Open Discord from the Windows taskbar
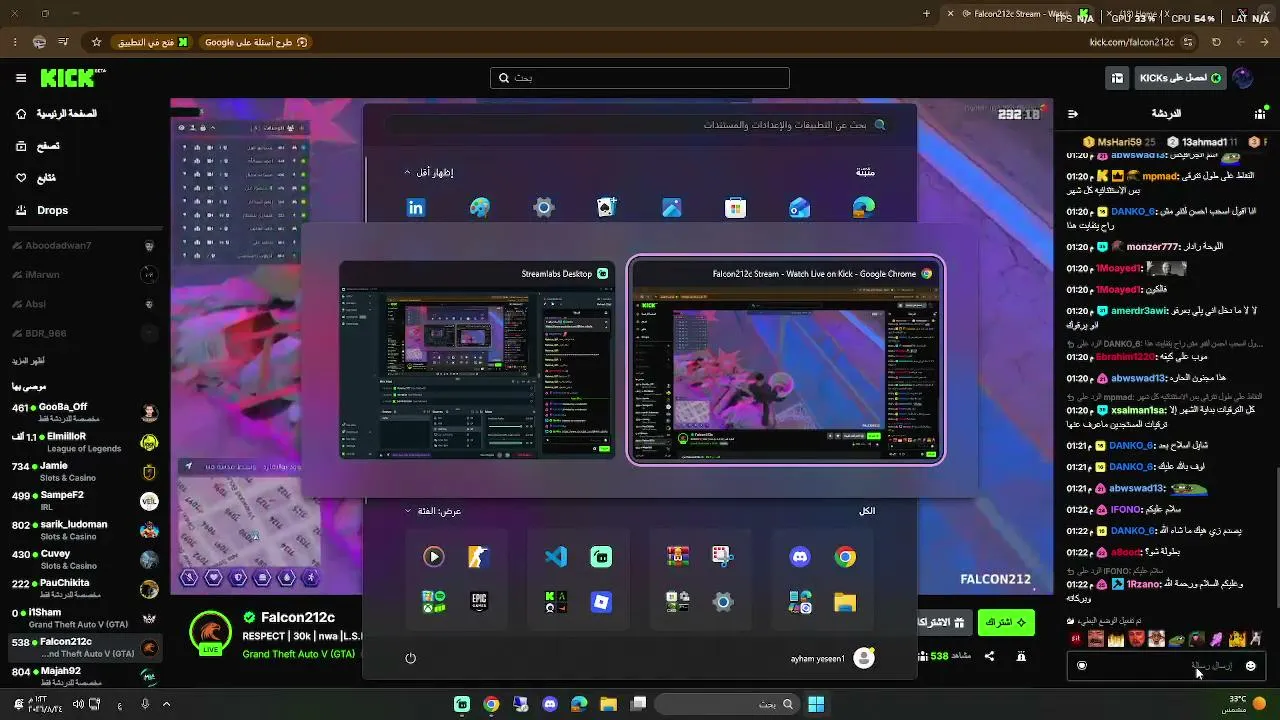This screenshot has height=720, width=1280. point(549,704)
